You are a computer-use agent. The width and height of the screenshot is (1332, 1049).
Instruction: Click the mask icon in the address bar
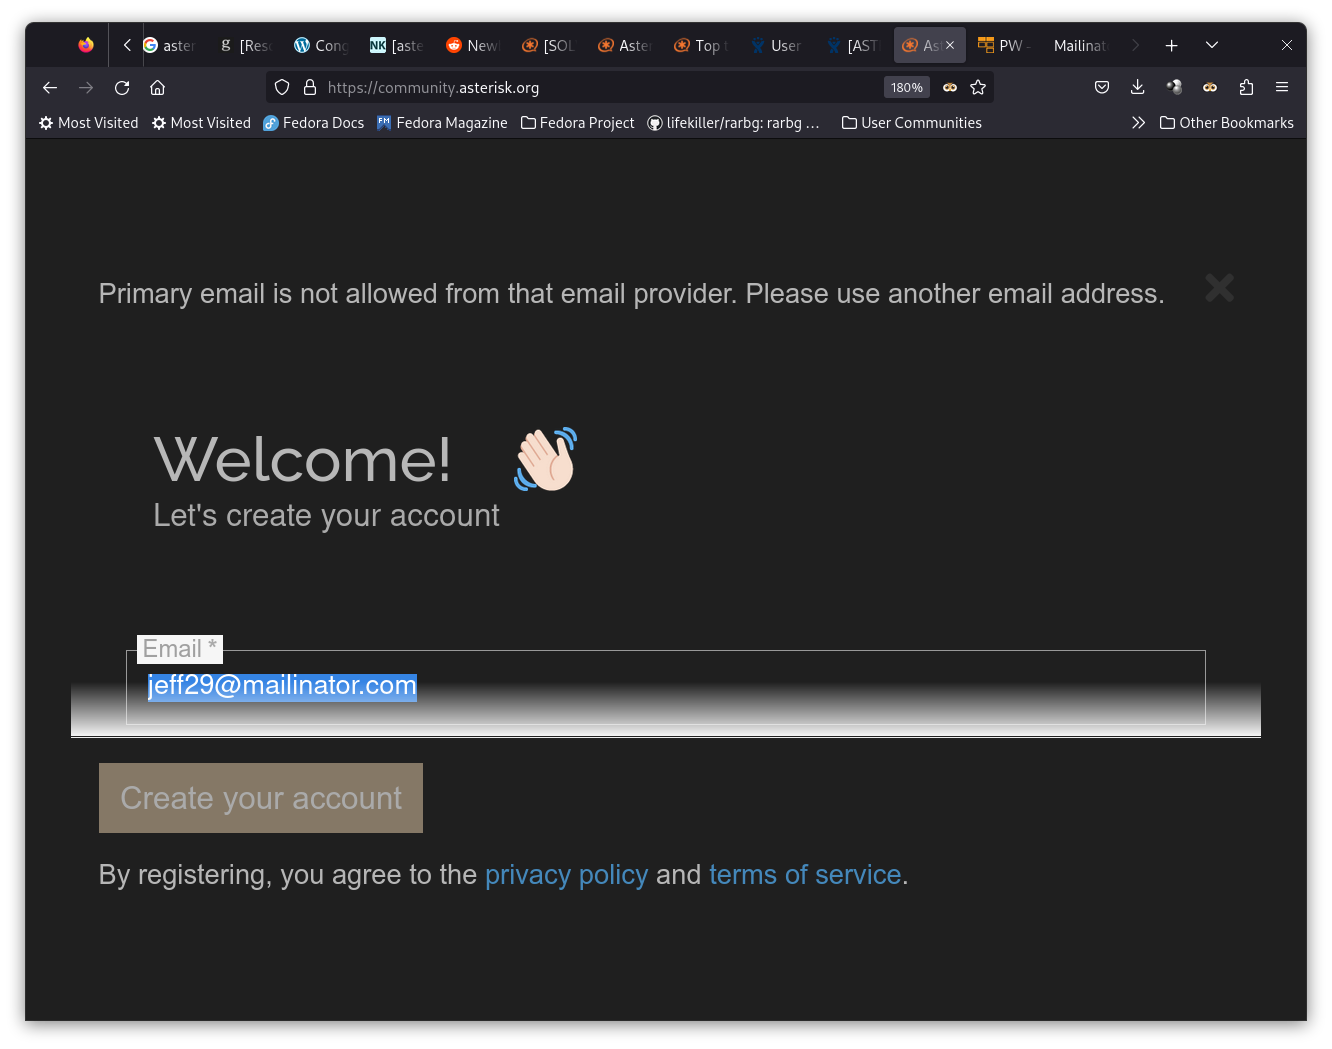click(950, 88)
